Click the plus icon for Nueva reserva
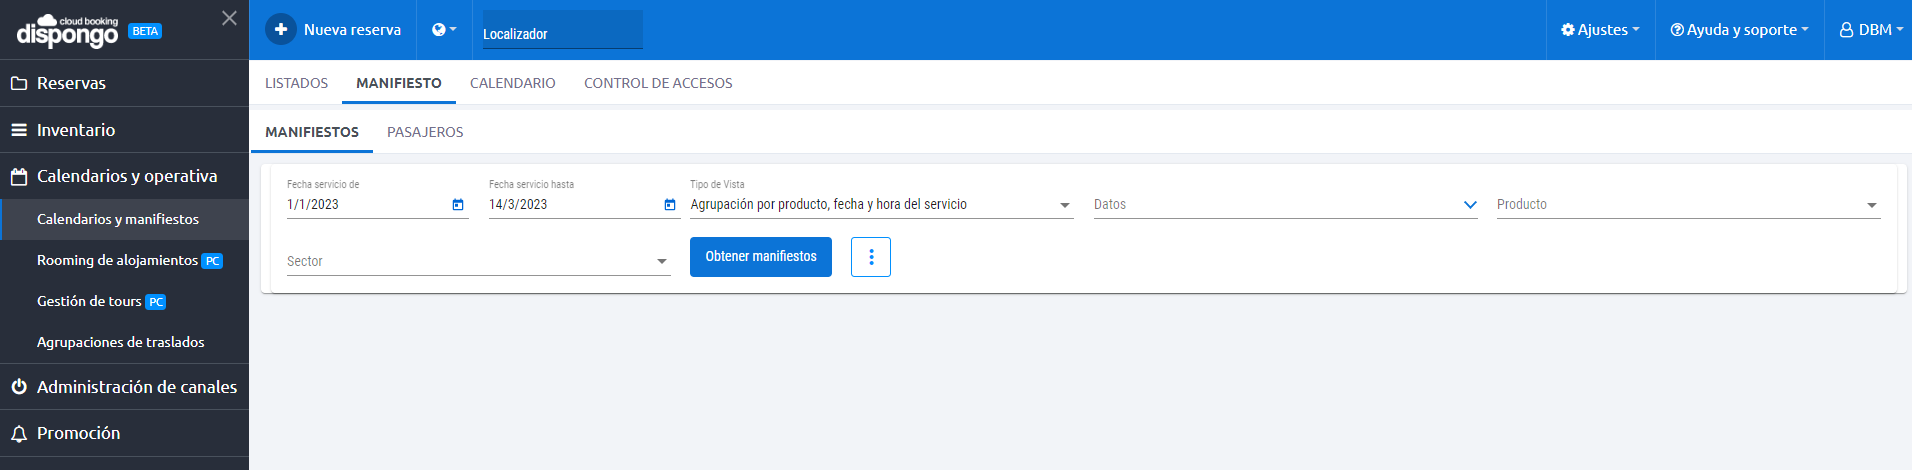The height and width of the screenshot is (470, 1912). click(281, 30)
